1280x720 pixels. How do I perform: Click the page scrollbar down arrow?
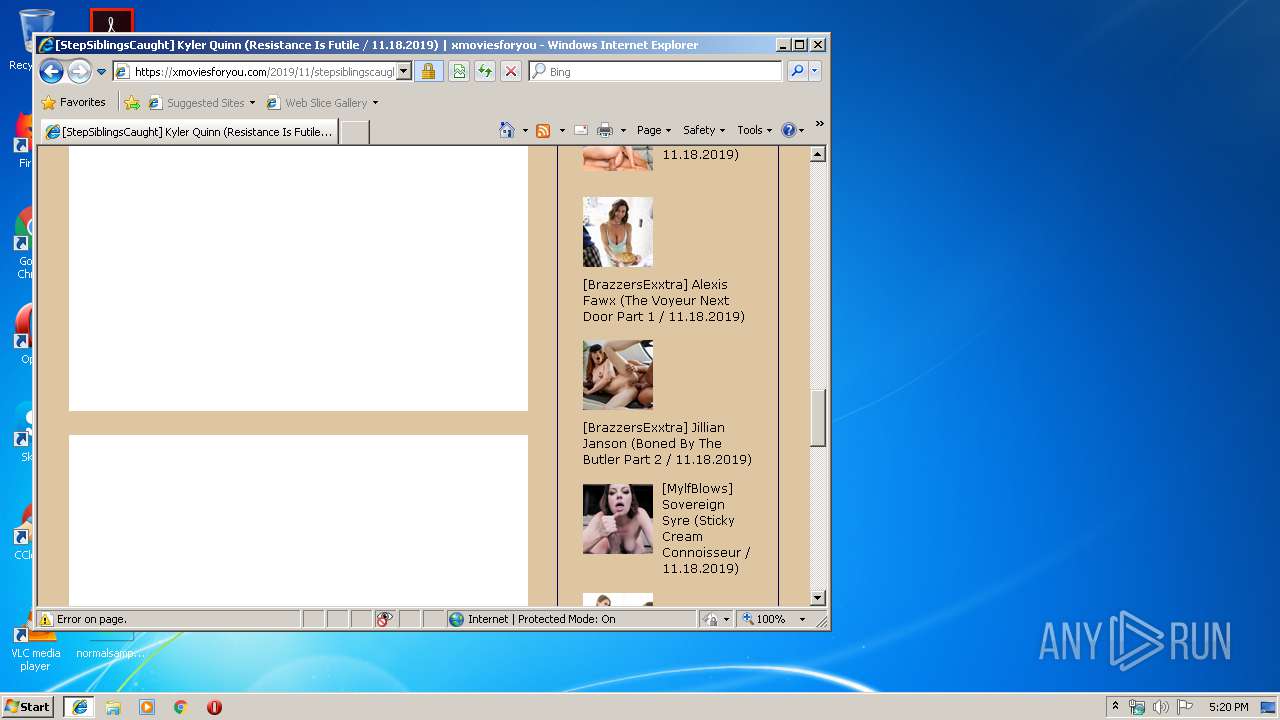pyautogui.click(x=818, y=598)
